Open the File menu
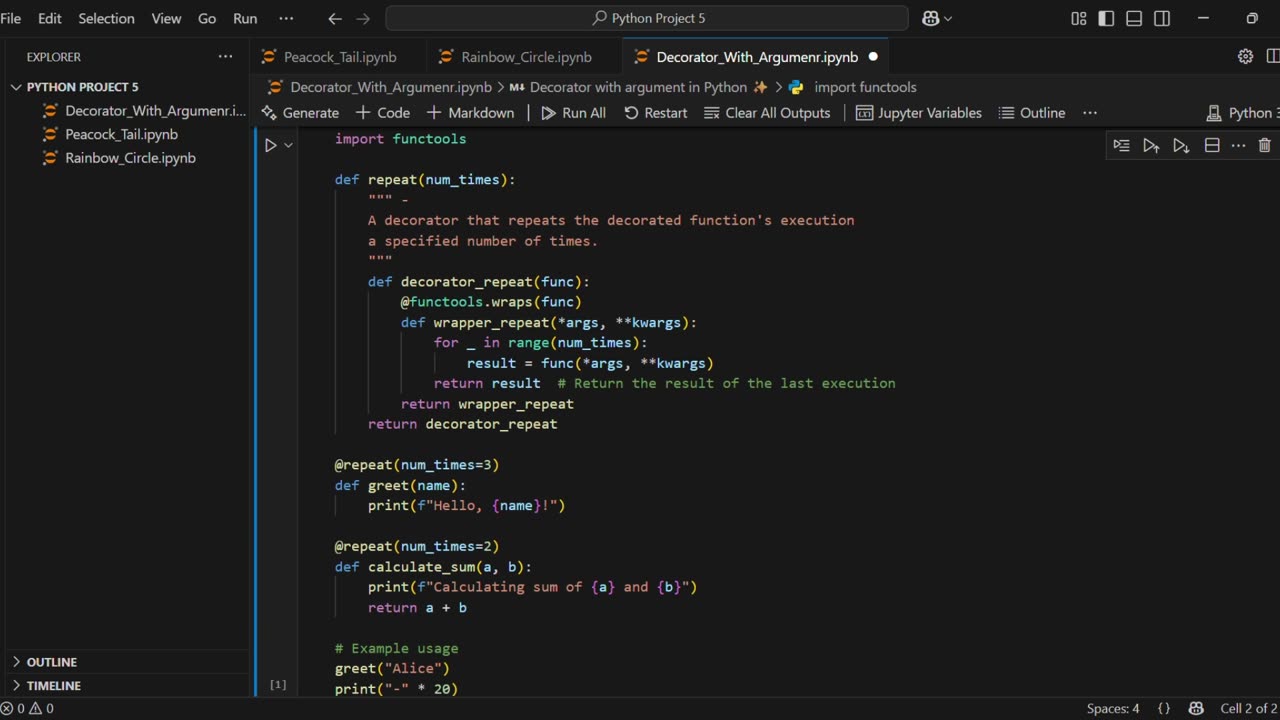This screenshot has height=720, width=1280. point(11,18)
